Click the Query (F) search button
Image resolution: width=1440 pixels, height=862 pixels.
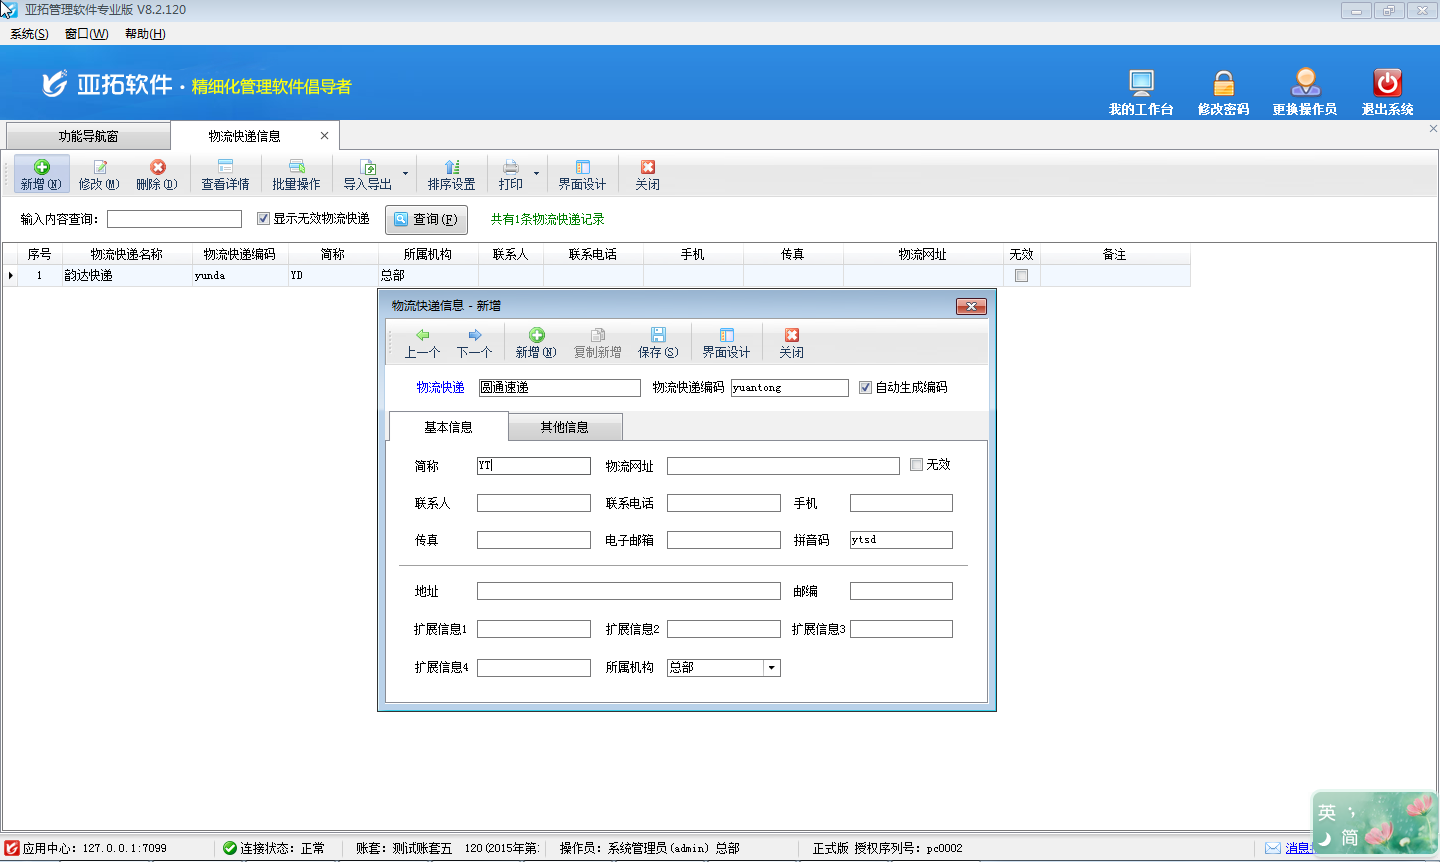pyautogui.click(x=426, y=220)
